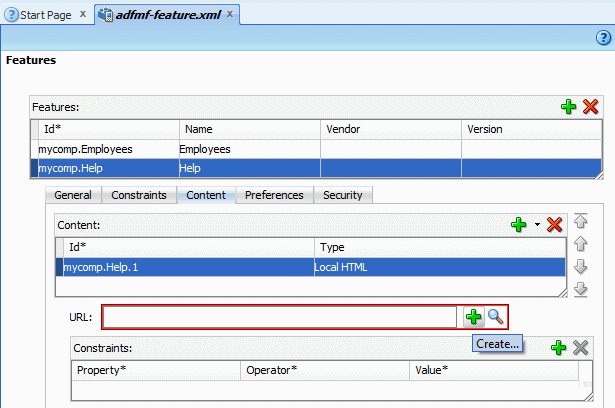
Task: Open the Security tab
Action: 343,195
